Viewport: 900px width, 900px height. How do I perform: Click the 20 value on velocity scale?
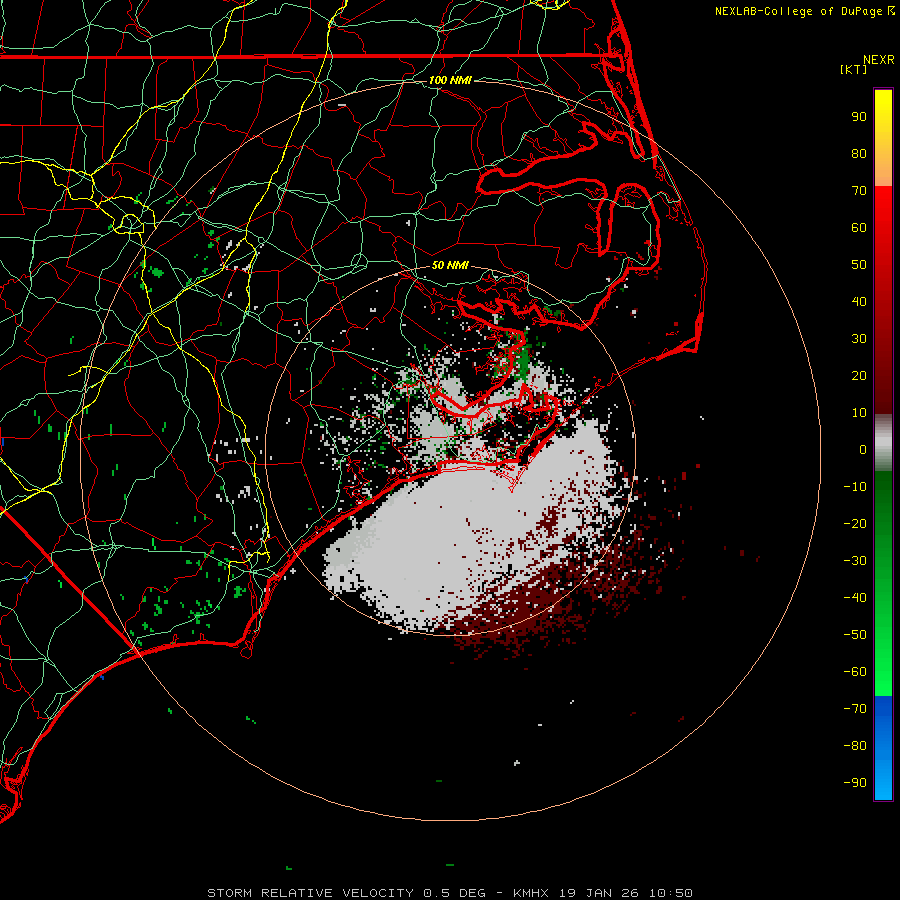(x=859, y=376)
